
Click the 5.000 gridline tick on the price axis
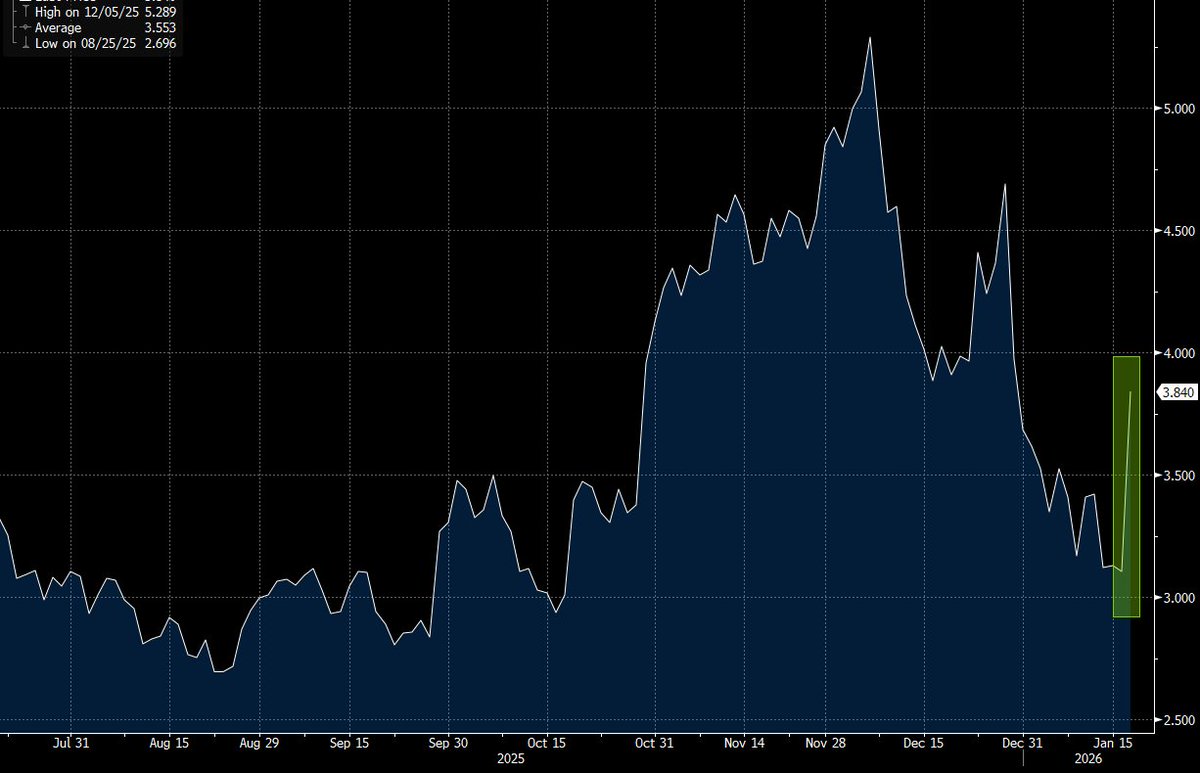click(1158, 107)
